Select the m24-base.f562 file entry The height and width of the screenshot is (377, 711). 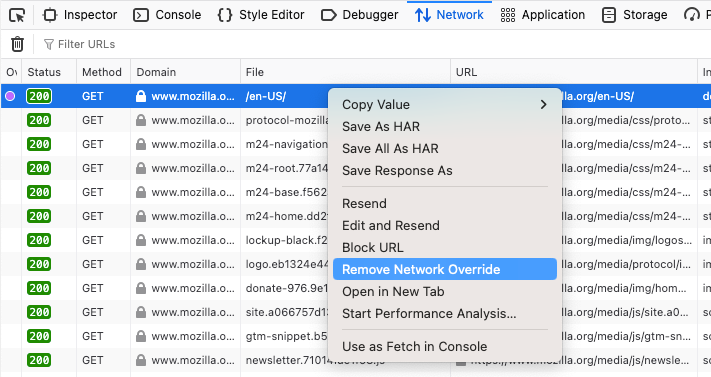coord(287,192)
